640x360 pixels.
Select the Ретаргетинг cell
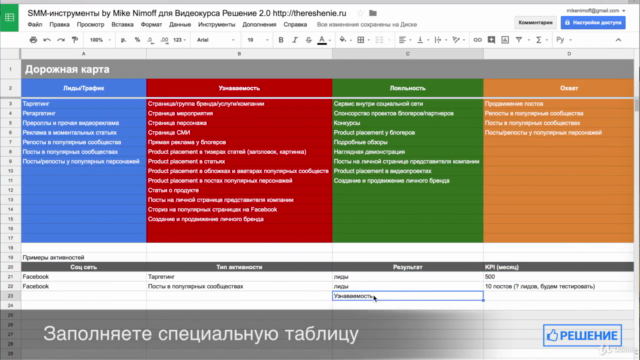84,113
